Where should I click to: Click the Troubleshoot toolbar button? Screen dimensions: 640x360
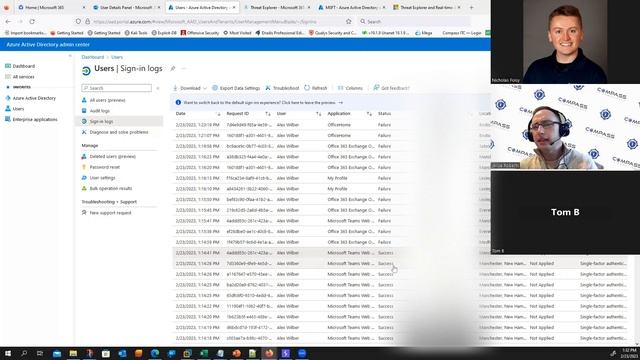(x=282, y=88)
